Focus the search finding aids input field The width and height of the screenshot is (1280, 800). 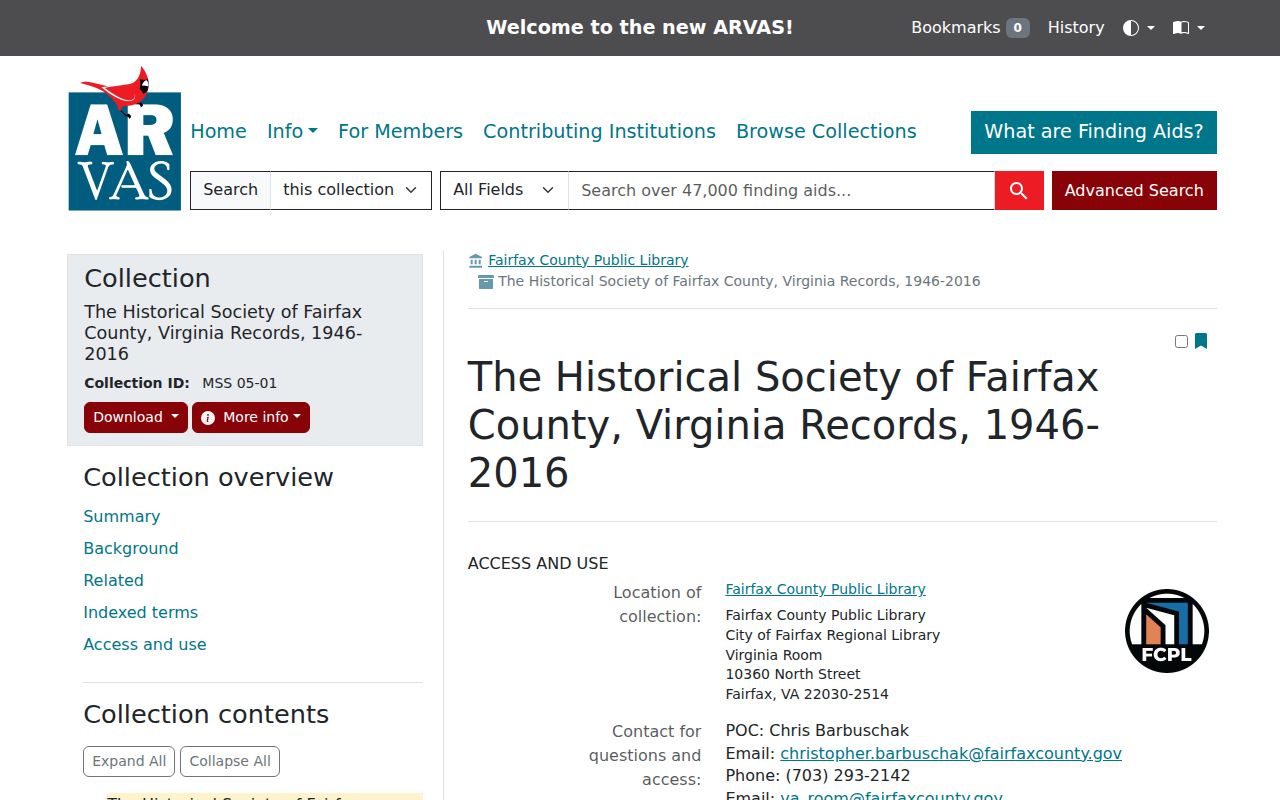pyautogui.click(x=781, y=190)
